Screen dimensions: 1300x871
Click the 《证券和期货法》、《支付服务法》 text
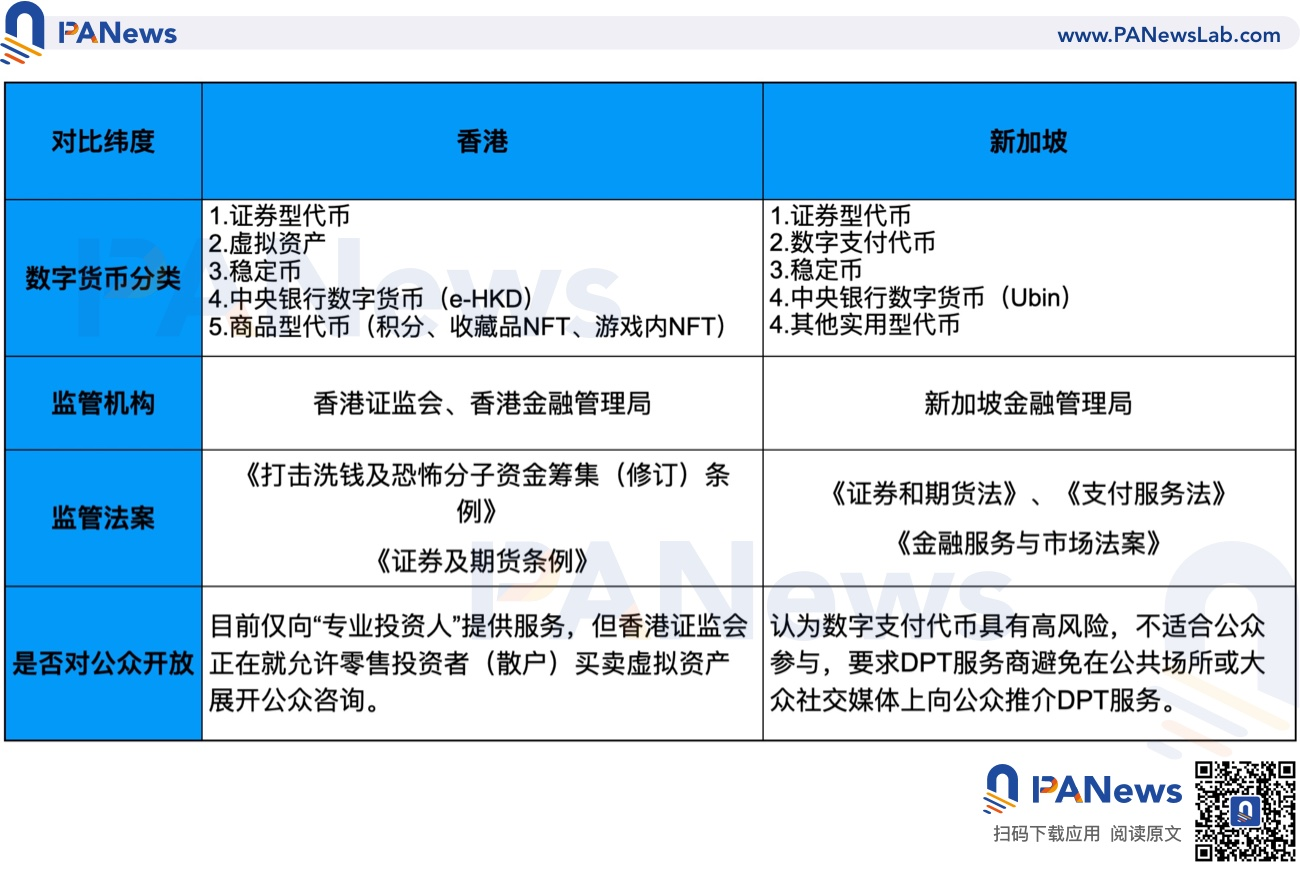tap(1029, 494)
